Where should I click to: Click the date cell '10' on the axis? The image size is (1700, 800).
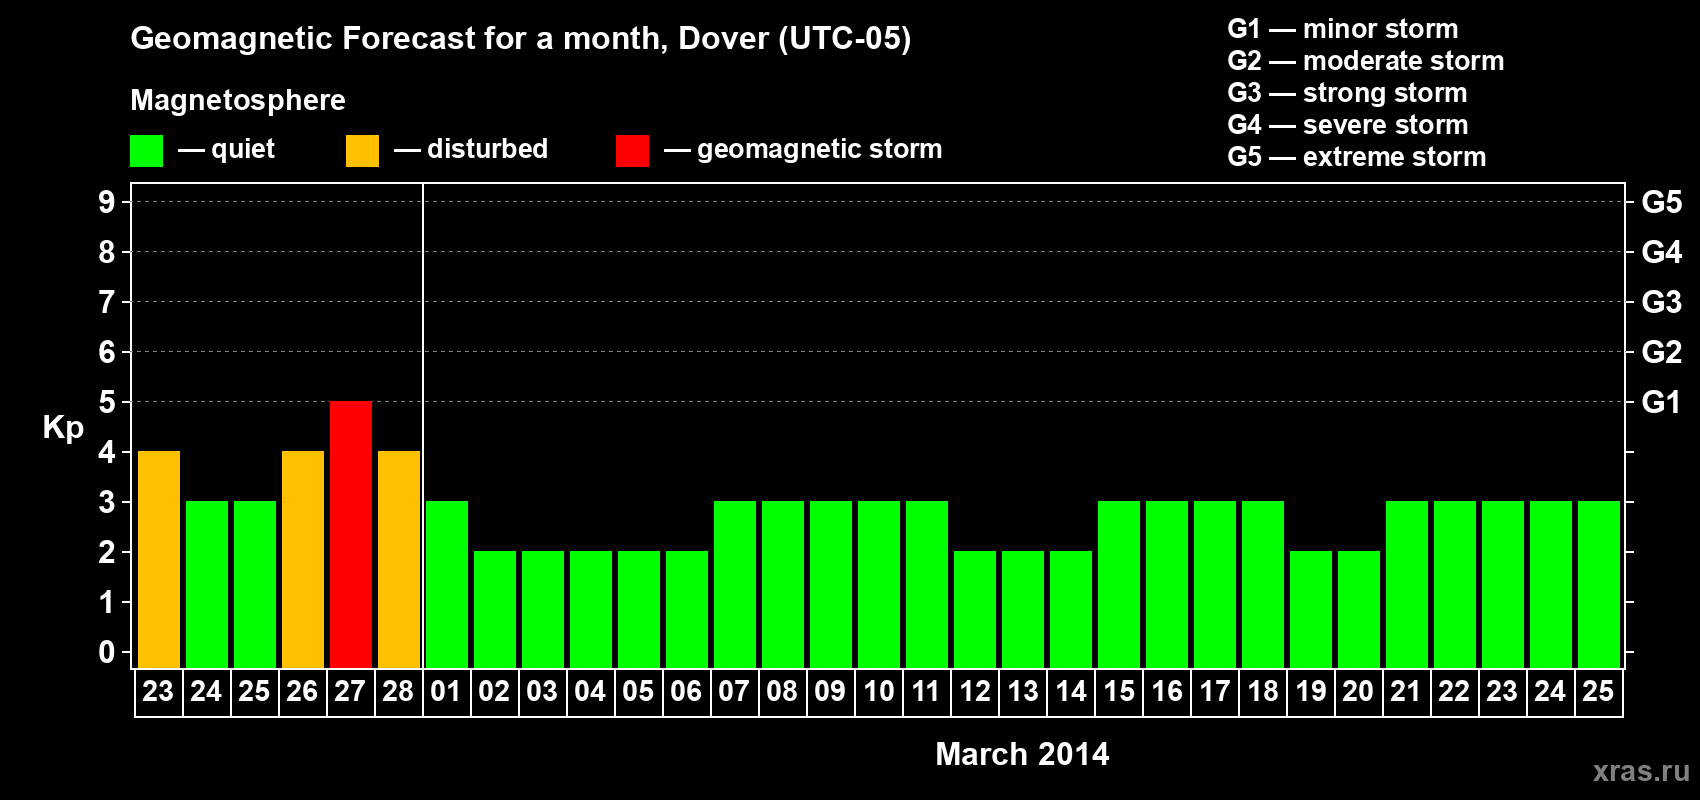pyautogui.click(x=879, y=692)
